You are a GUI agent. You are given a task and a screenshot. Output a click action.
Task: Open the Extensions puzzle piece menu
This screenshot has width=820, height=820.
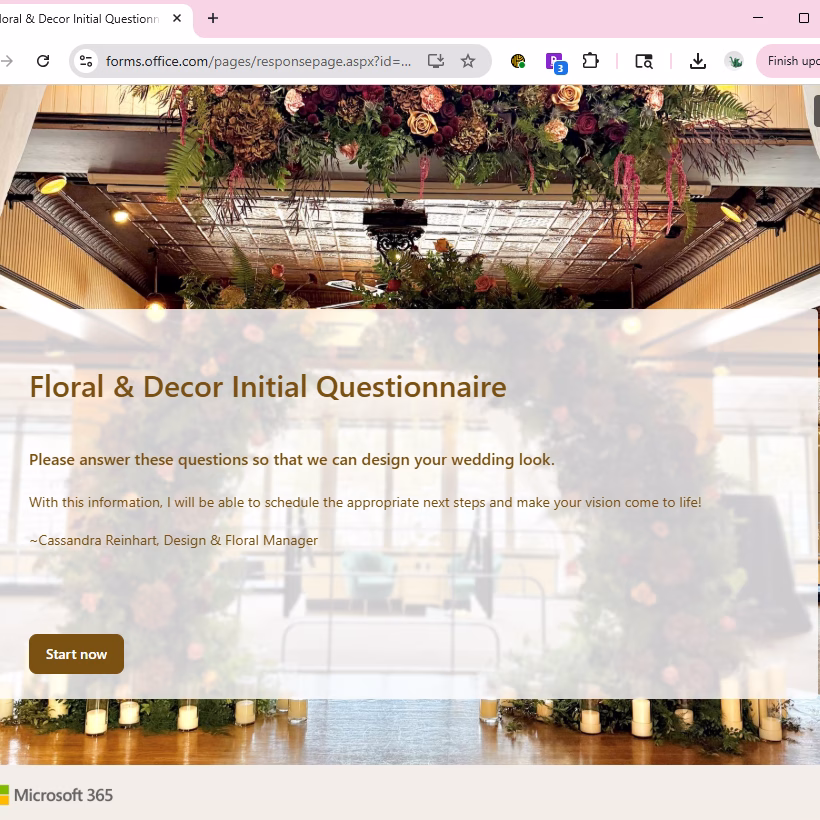(x=591, y=61)
